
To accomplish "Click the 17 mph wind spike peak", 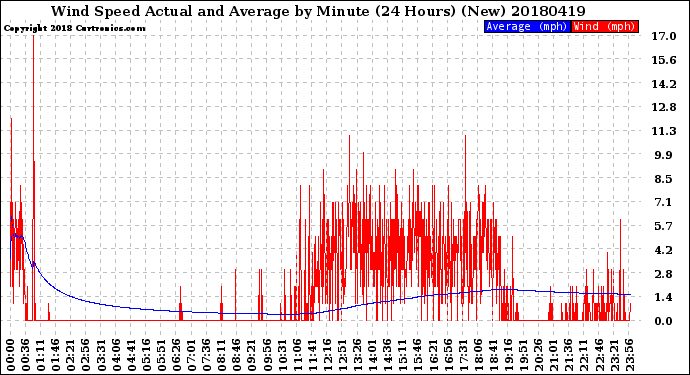I will [x=33, y=37].
